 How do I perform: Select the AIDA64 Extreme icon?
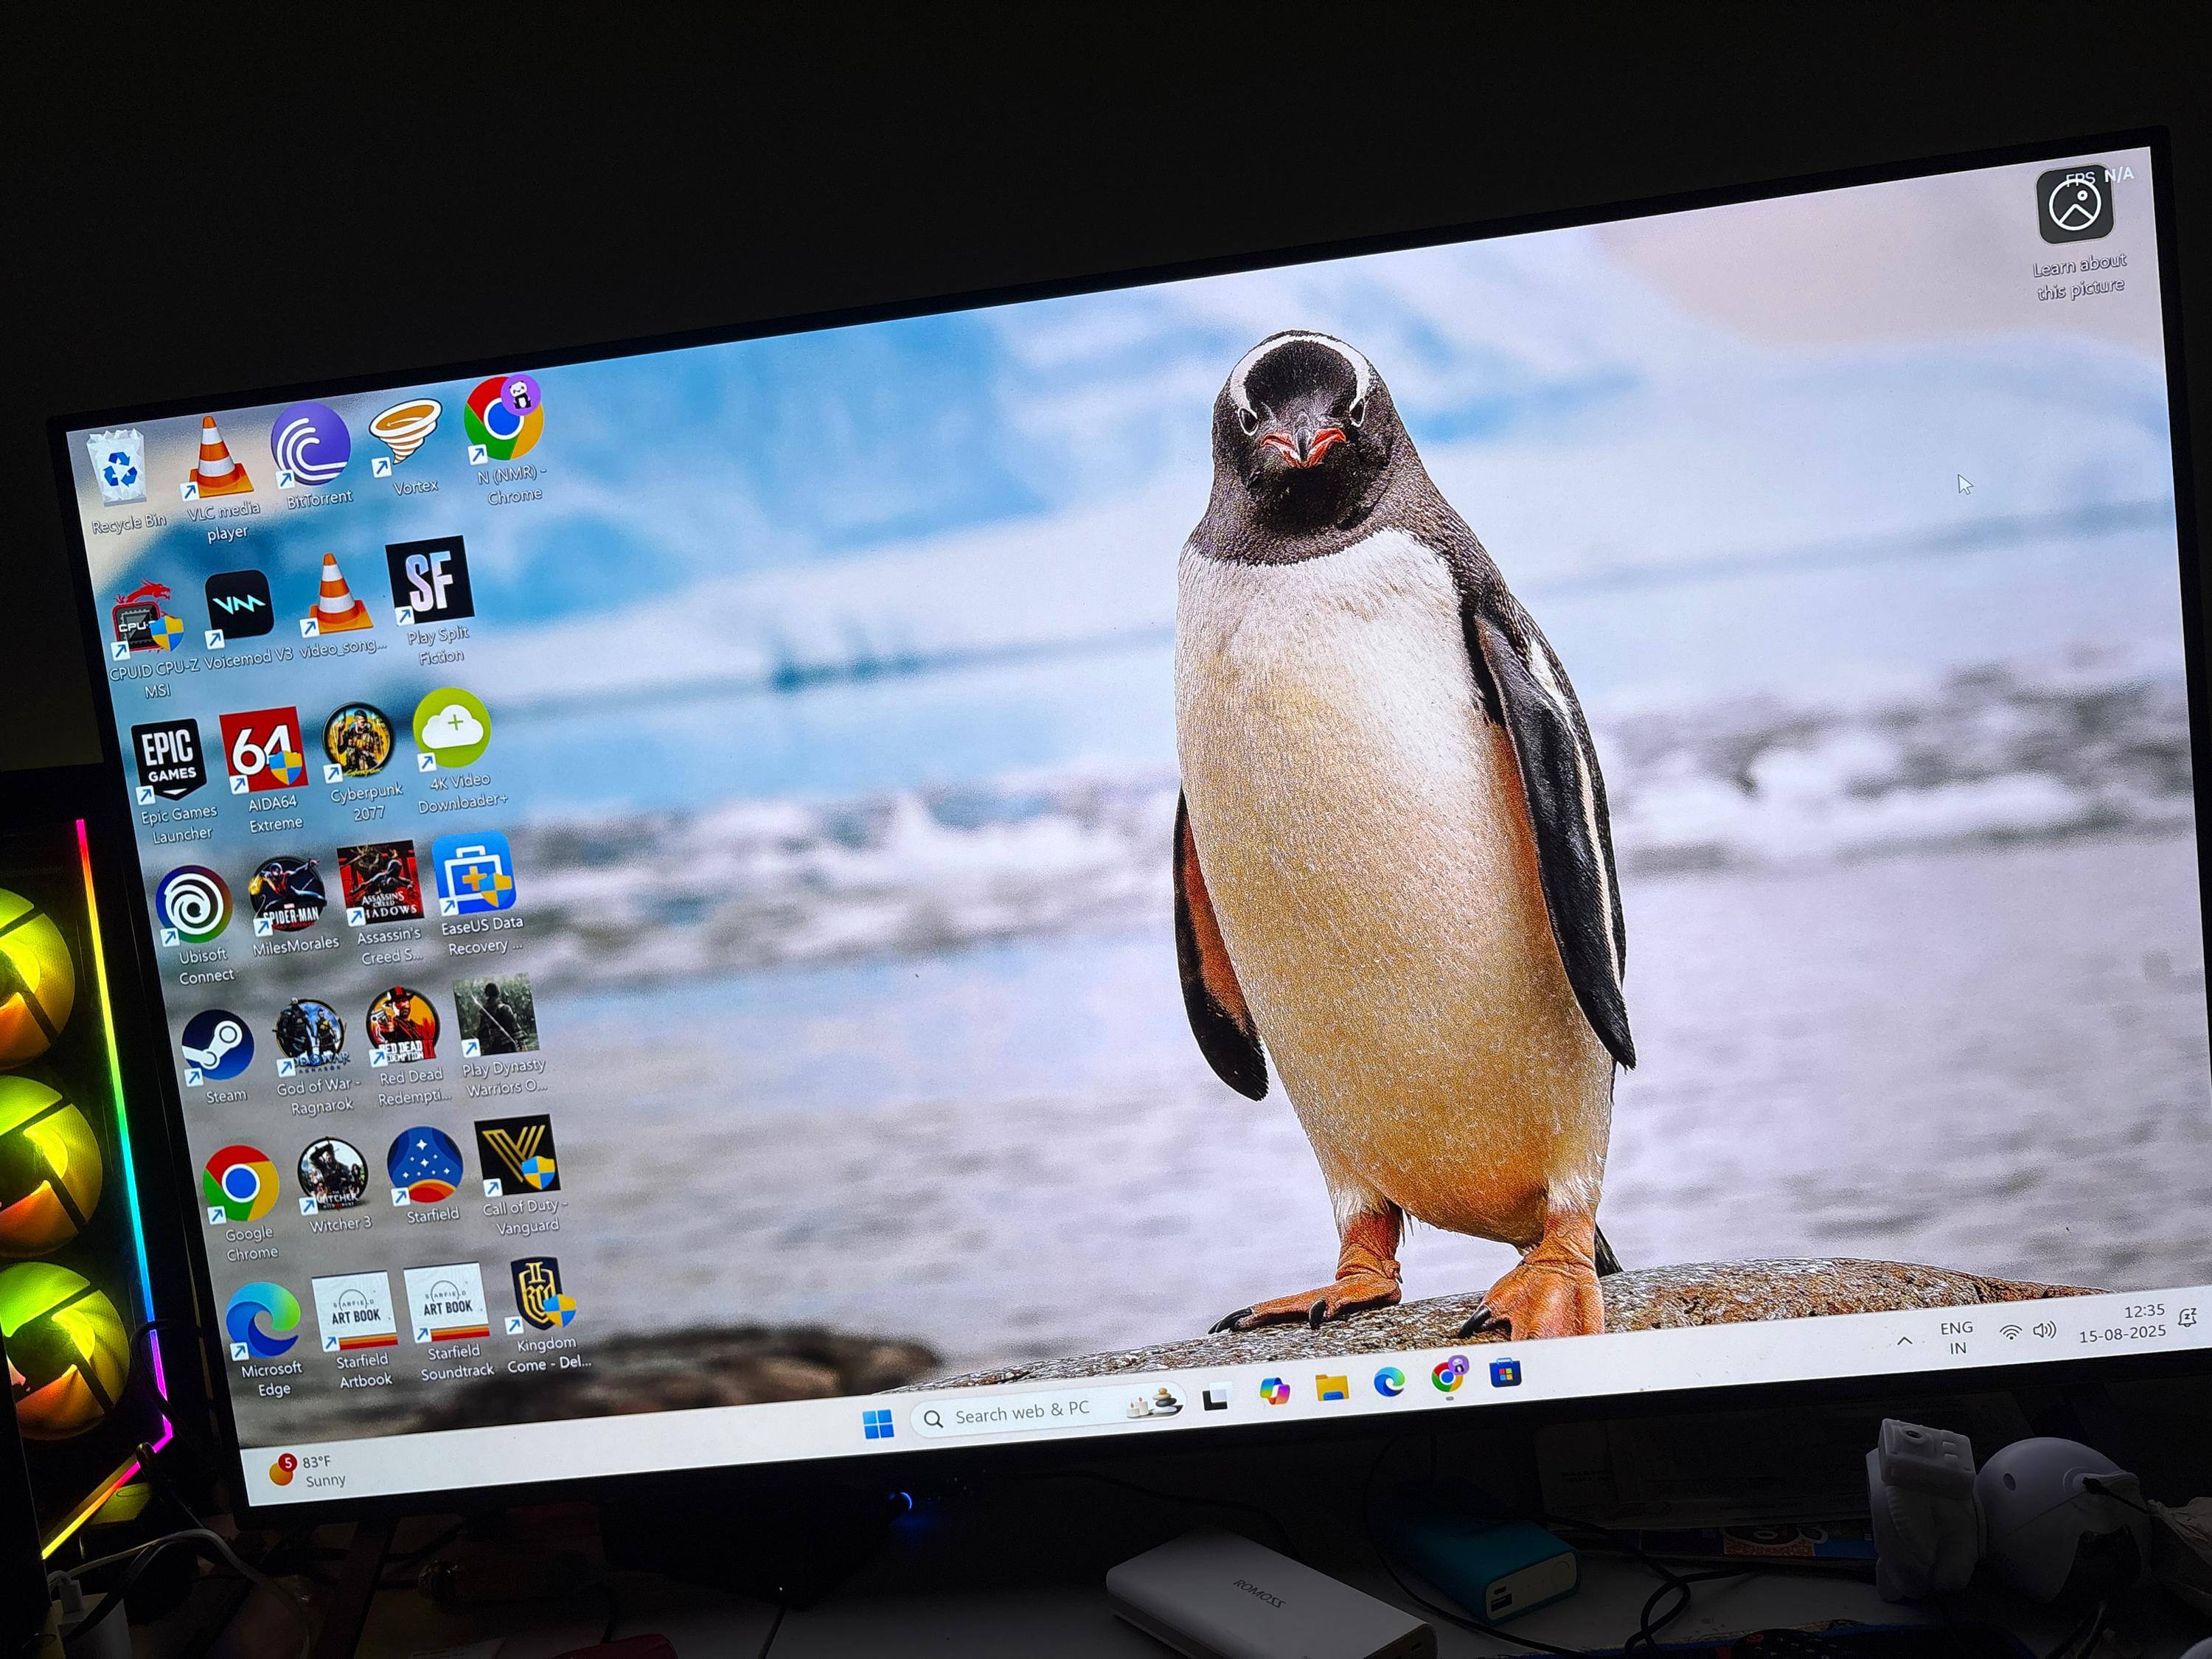[x=263, y=750]
